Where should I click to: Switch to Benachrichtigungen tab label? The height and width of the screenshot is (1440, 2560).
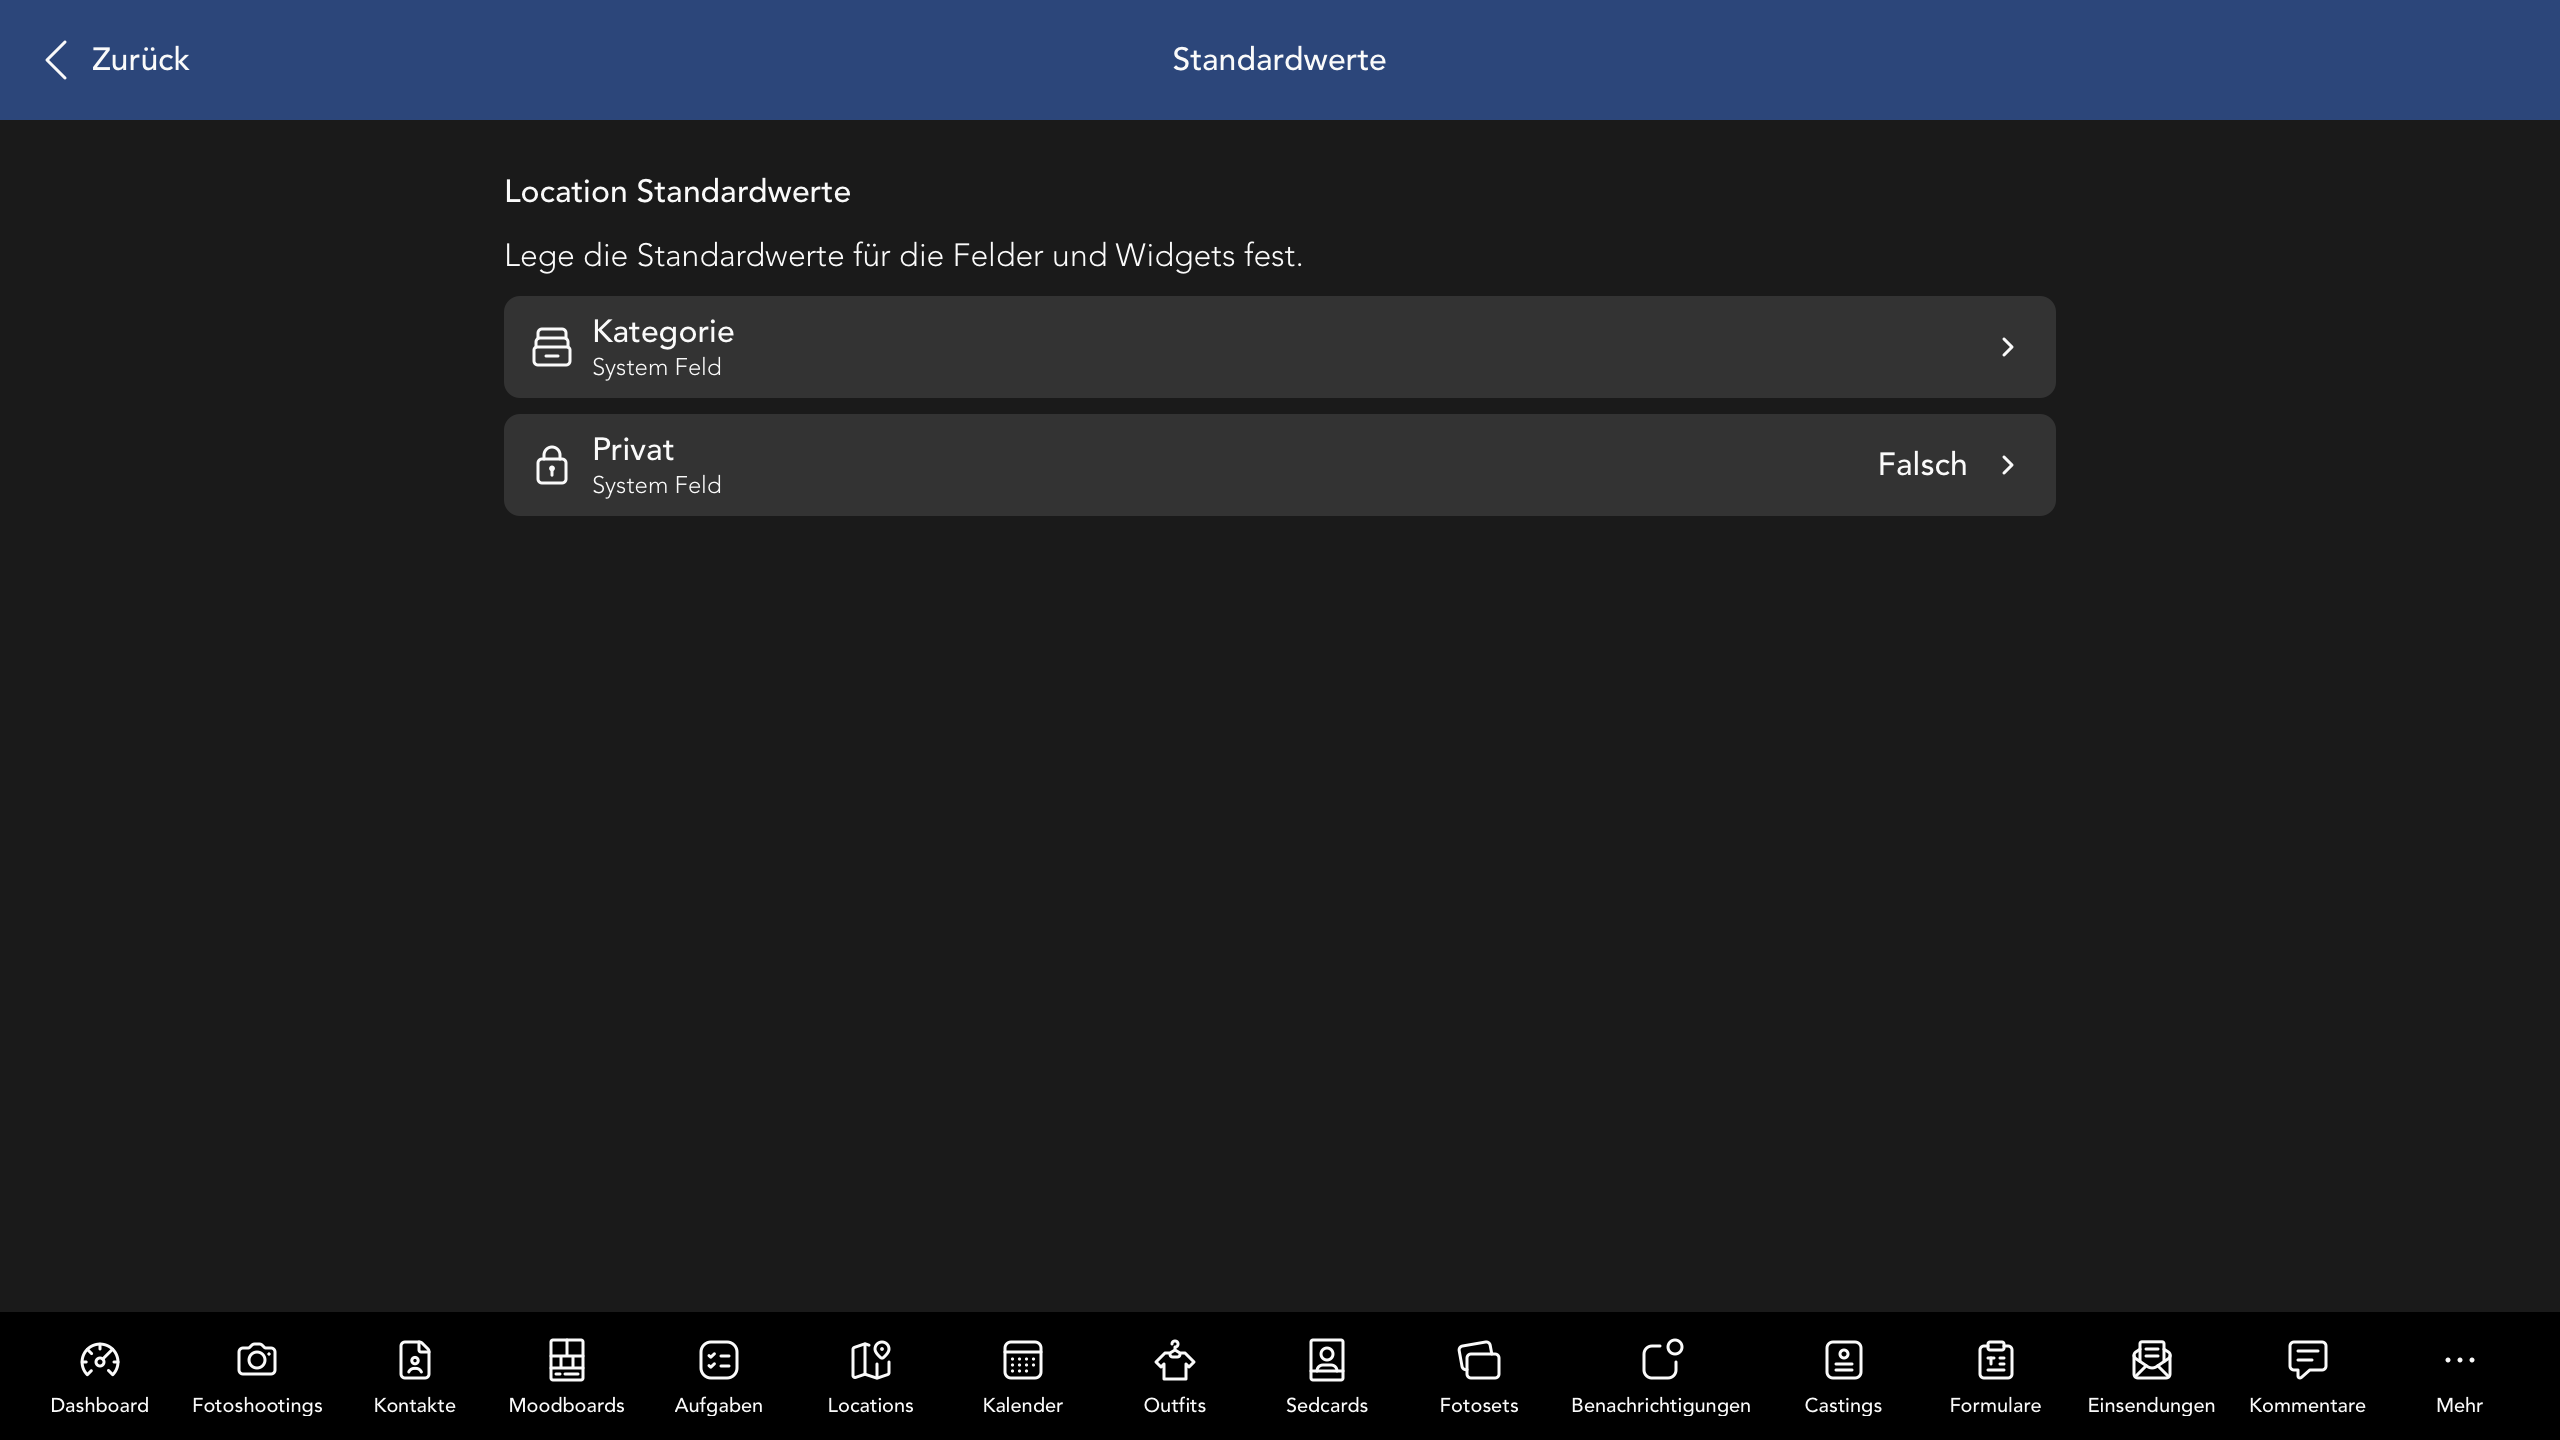pos(1661,1405)
